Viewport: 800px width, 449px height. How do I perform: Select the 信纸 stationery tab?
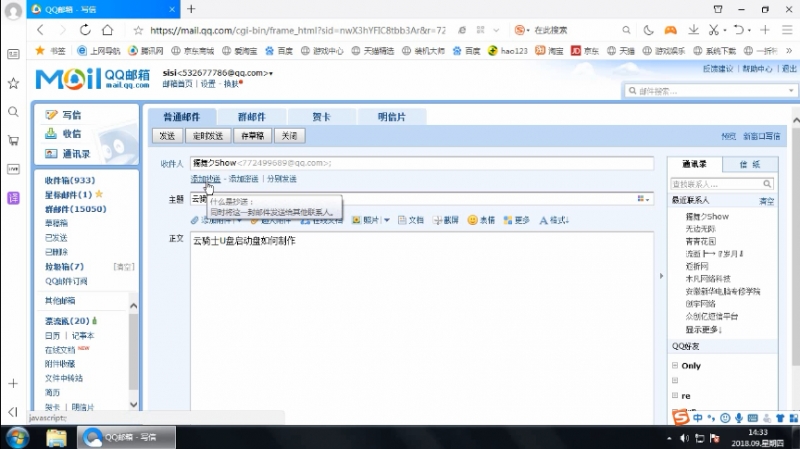coord(749,164)
